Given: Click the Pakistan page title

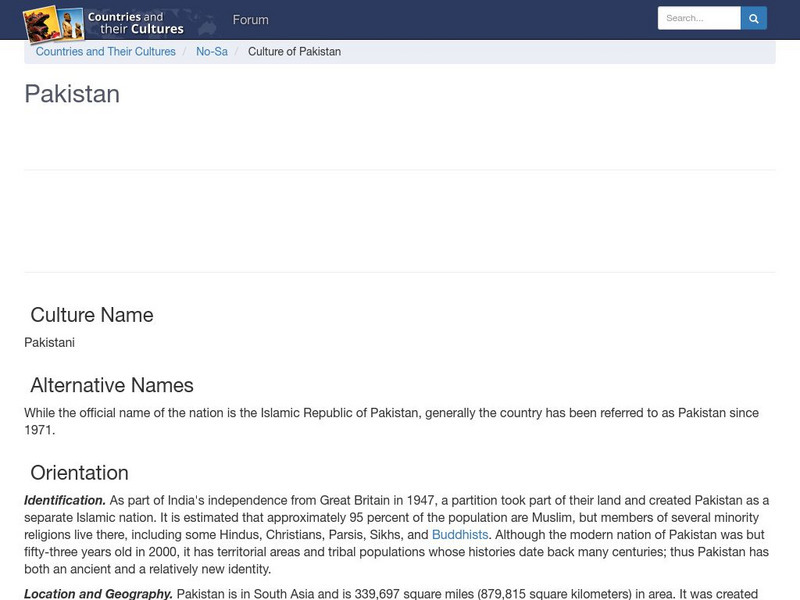Looking at the screenshot, I should (x=71, y=95).
